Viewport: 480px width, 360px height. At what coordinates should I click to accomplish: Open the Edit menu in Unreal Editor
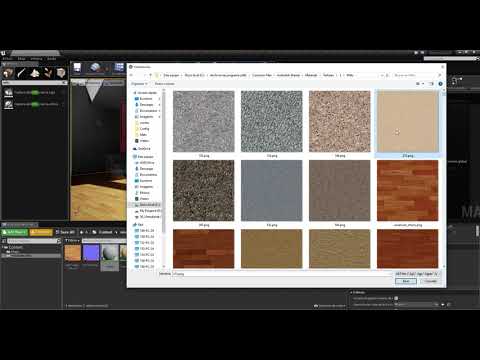pyautogui.click(x=21, y=59)
